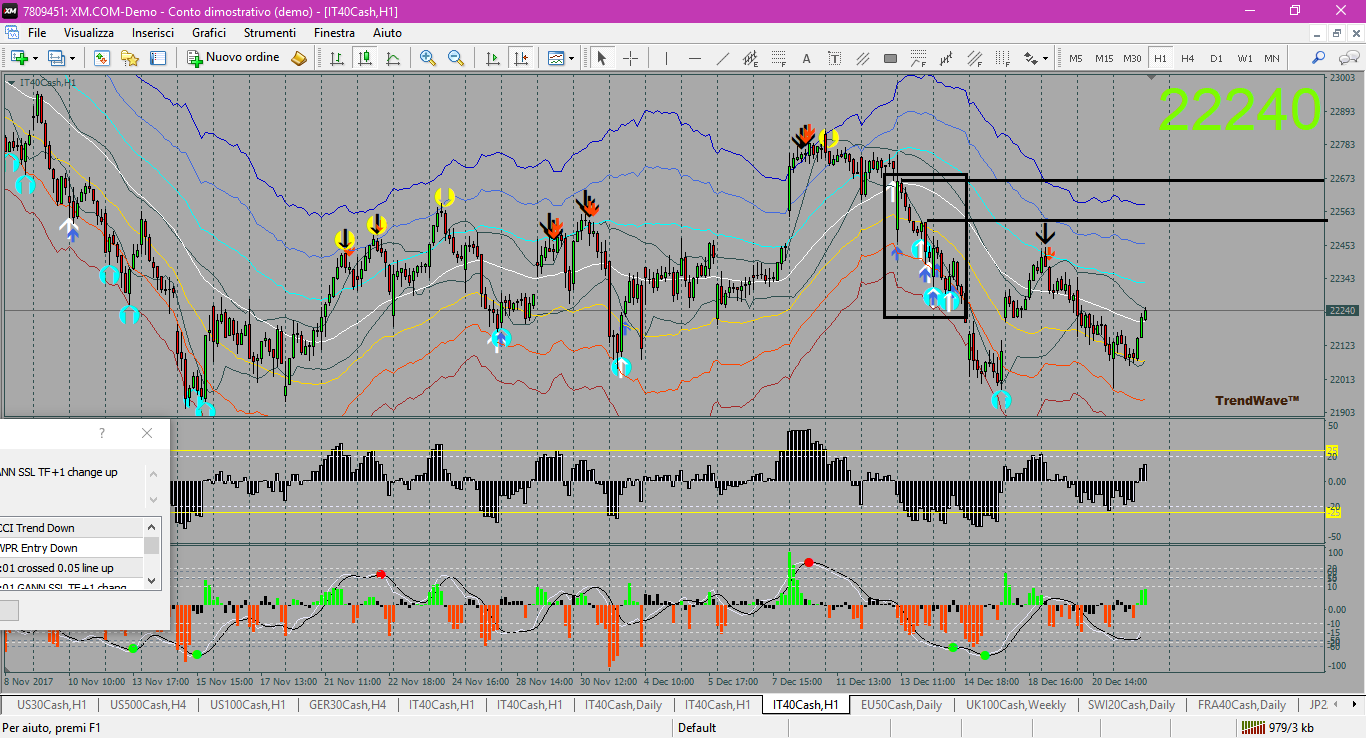Screen dimensions: 1366x738
Task: Toggle chart auto scroll
Action: (x=493, y=58)
